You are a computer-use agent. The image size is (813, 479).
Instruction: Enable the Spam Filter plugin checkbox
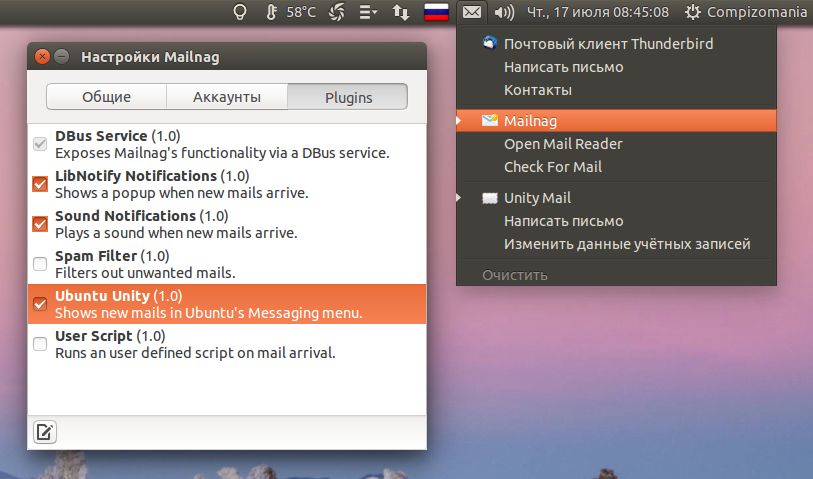click(x=40, y=263)
